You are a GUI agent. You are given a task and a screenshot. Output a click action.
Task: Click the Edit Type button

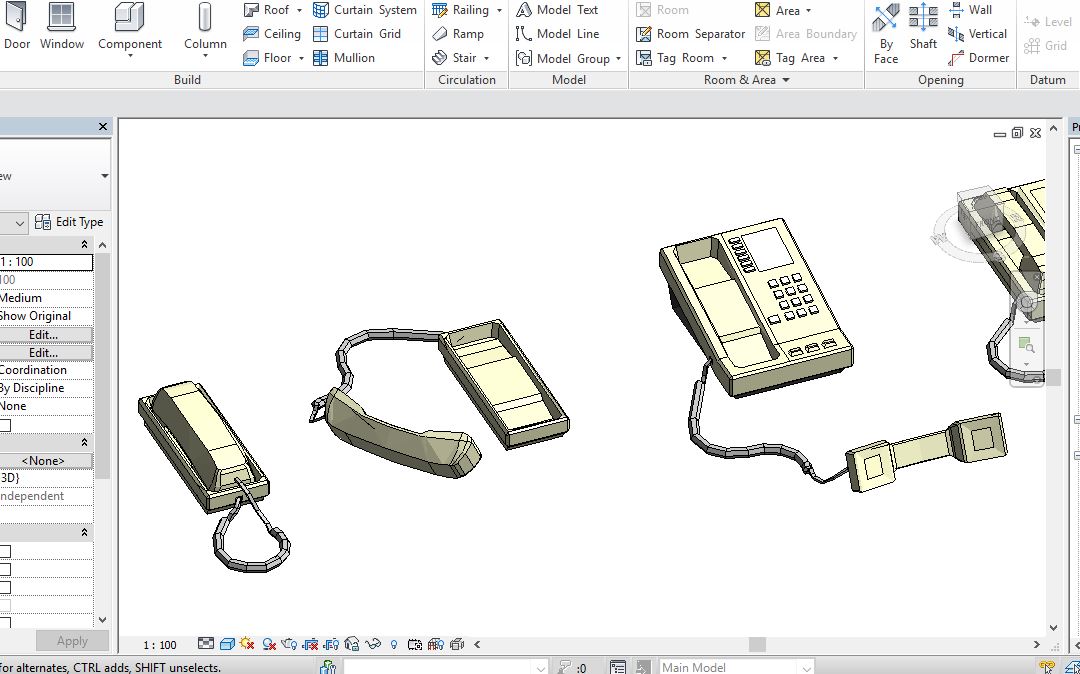click(x=70, y=222)
